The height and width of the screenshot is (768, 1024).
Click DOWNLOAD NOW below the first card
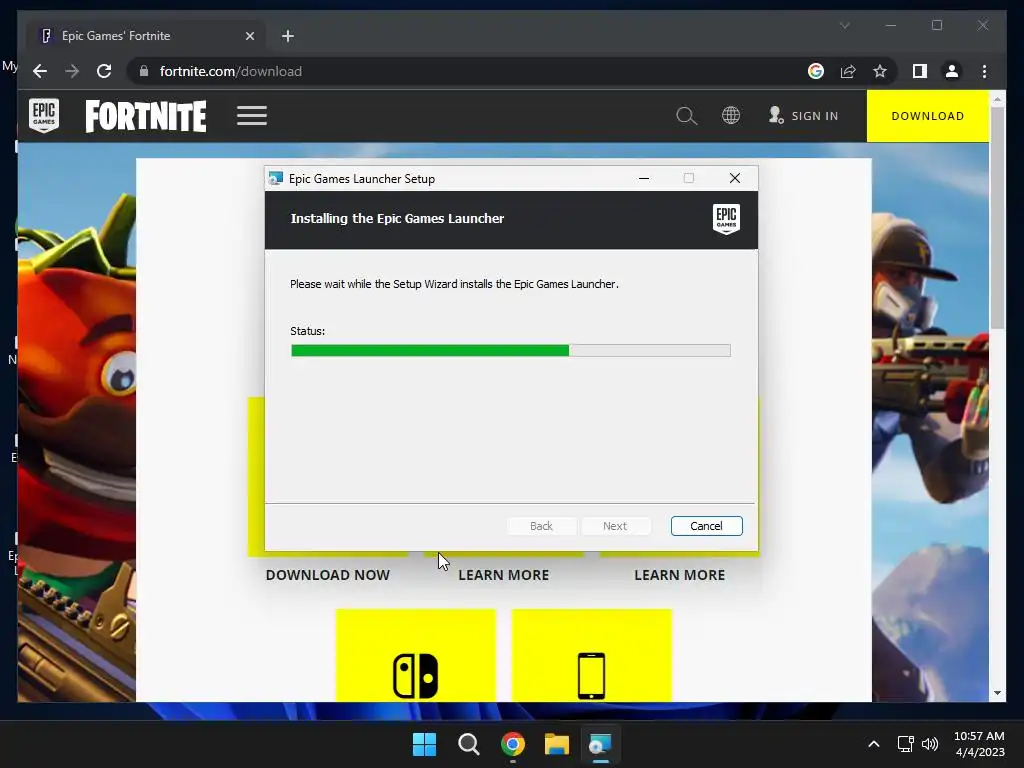click(x=328, y=575)
